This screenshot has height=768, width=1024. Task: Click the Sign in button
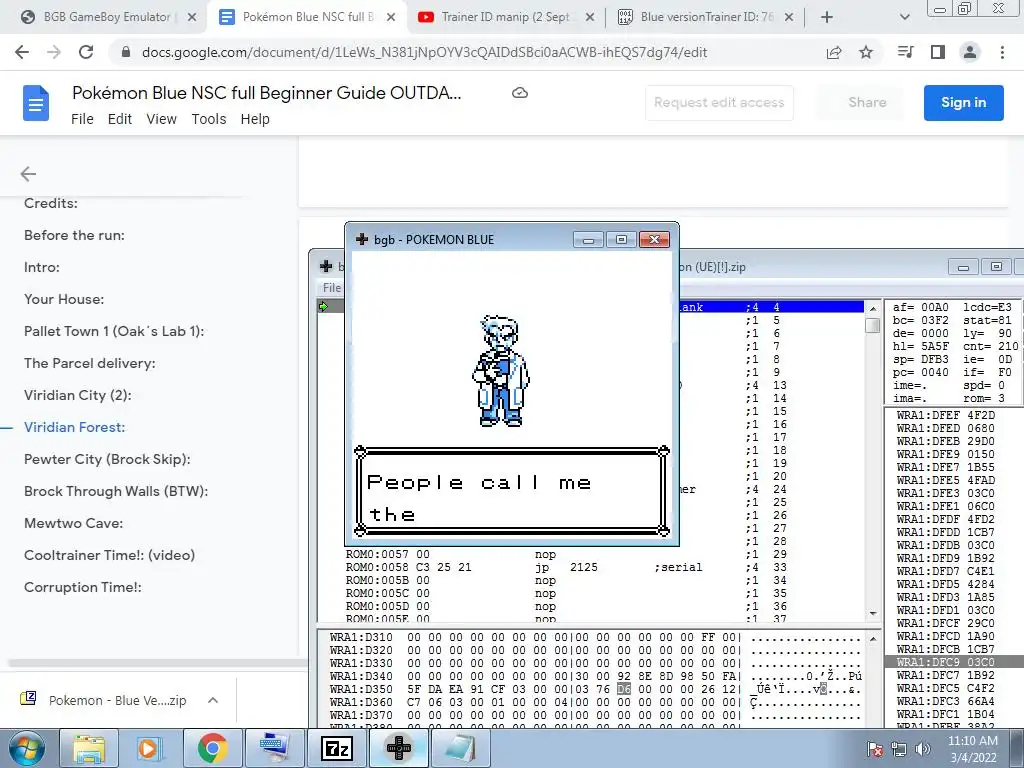[963, 103]
